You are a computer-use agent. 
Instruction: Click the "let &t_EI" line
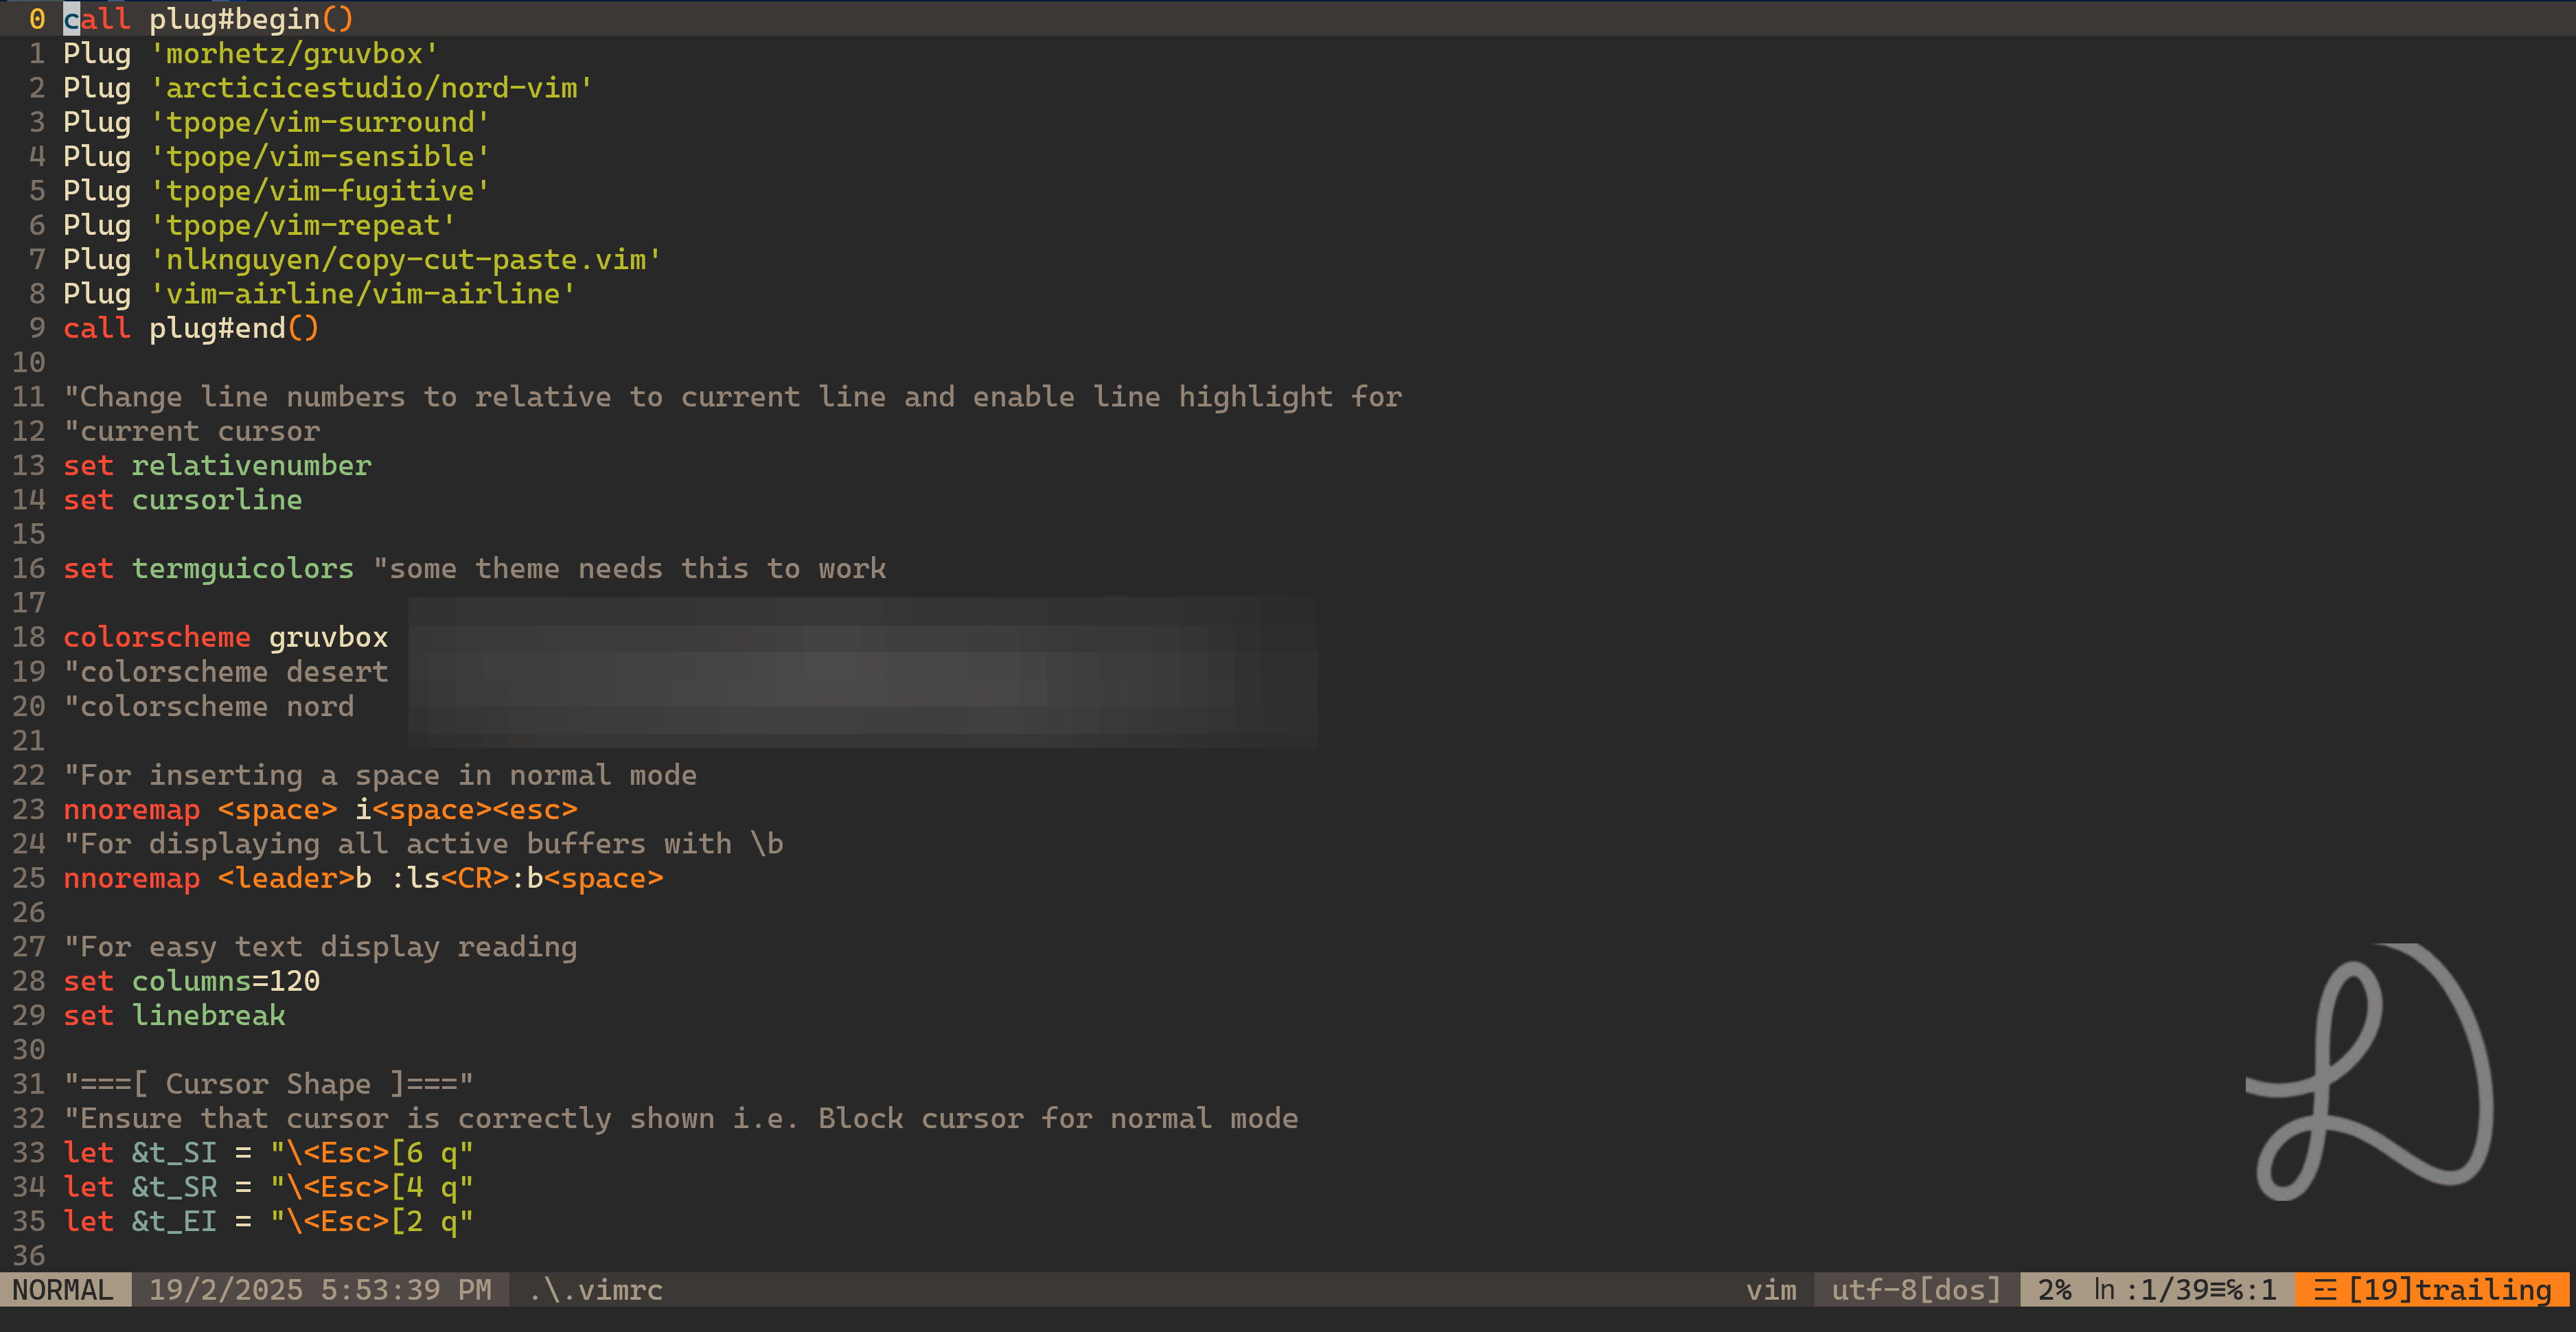269,1221
